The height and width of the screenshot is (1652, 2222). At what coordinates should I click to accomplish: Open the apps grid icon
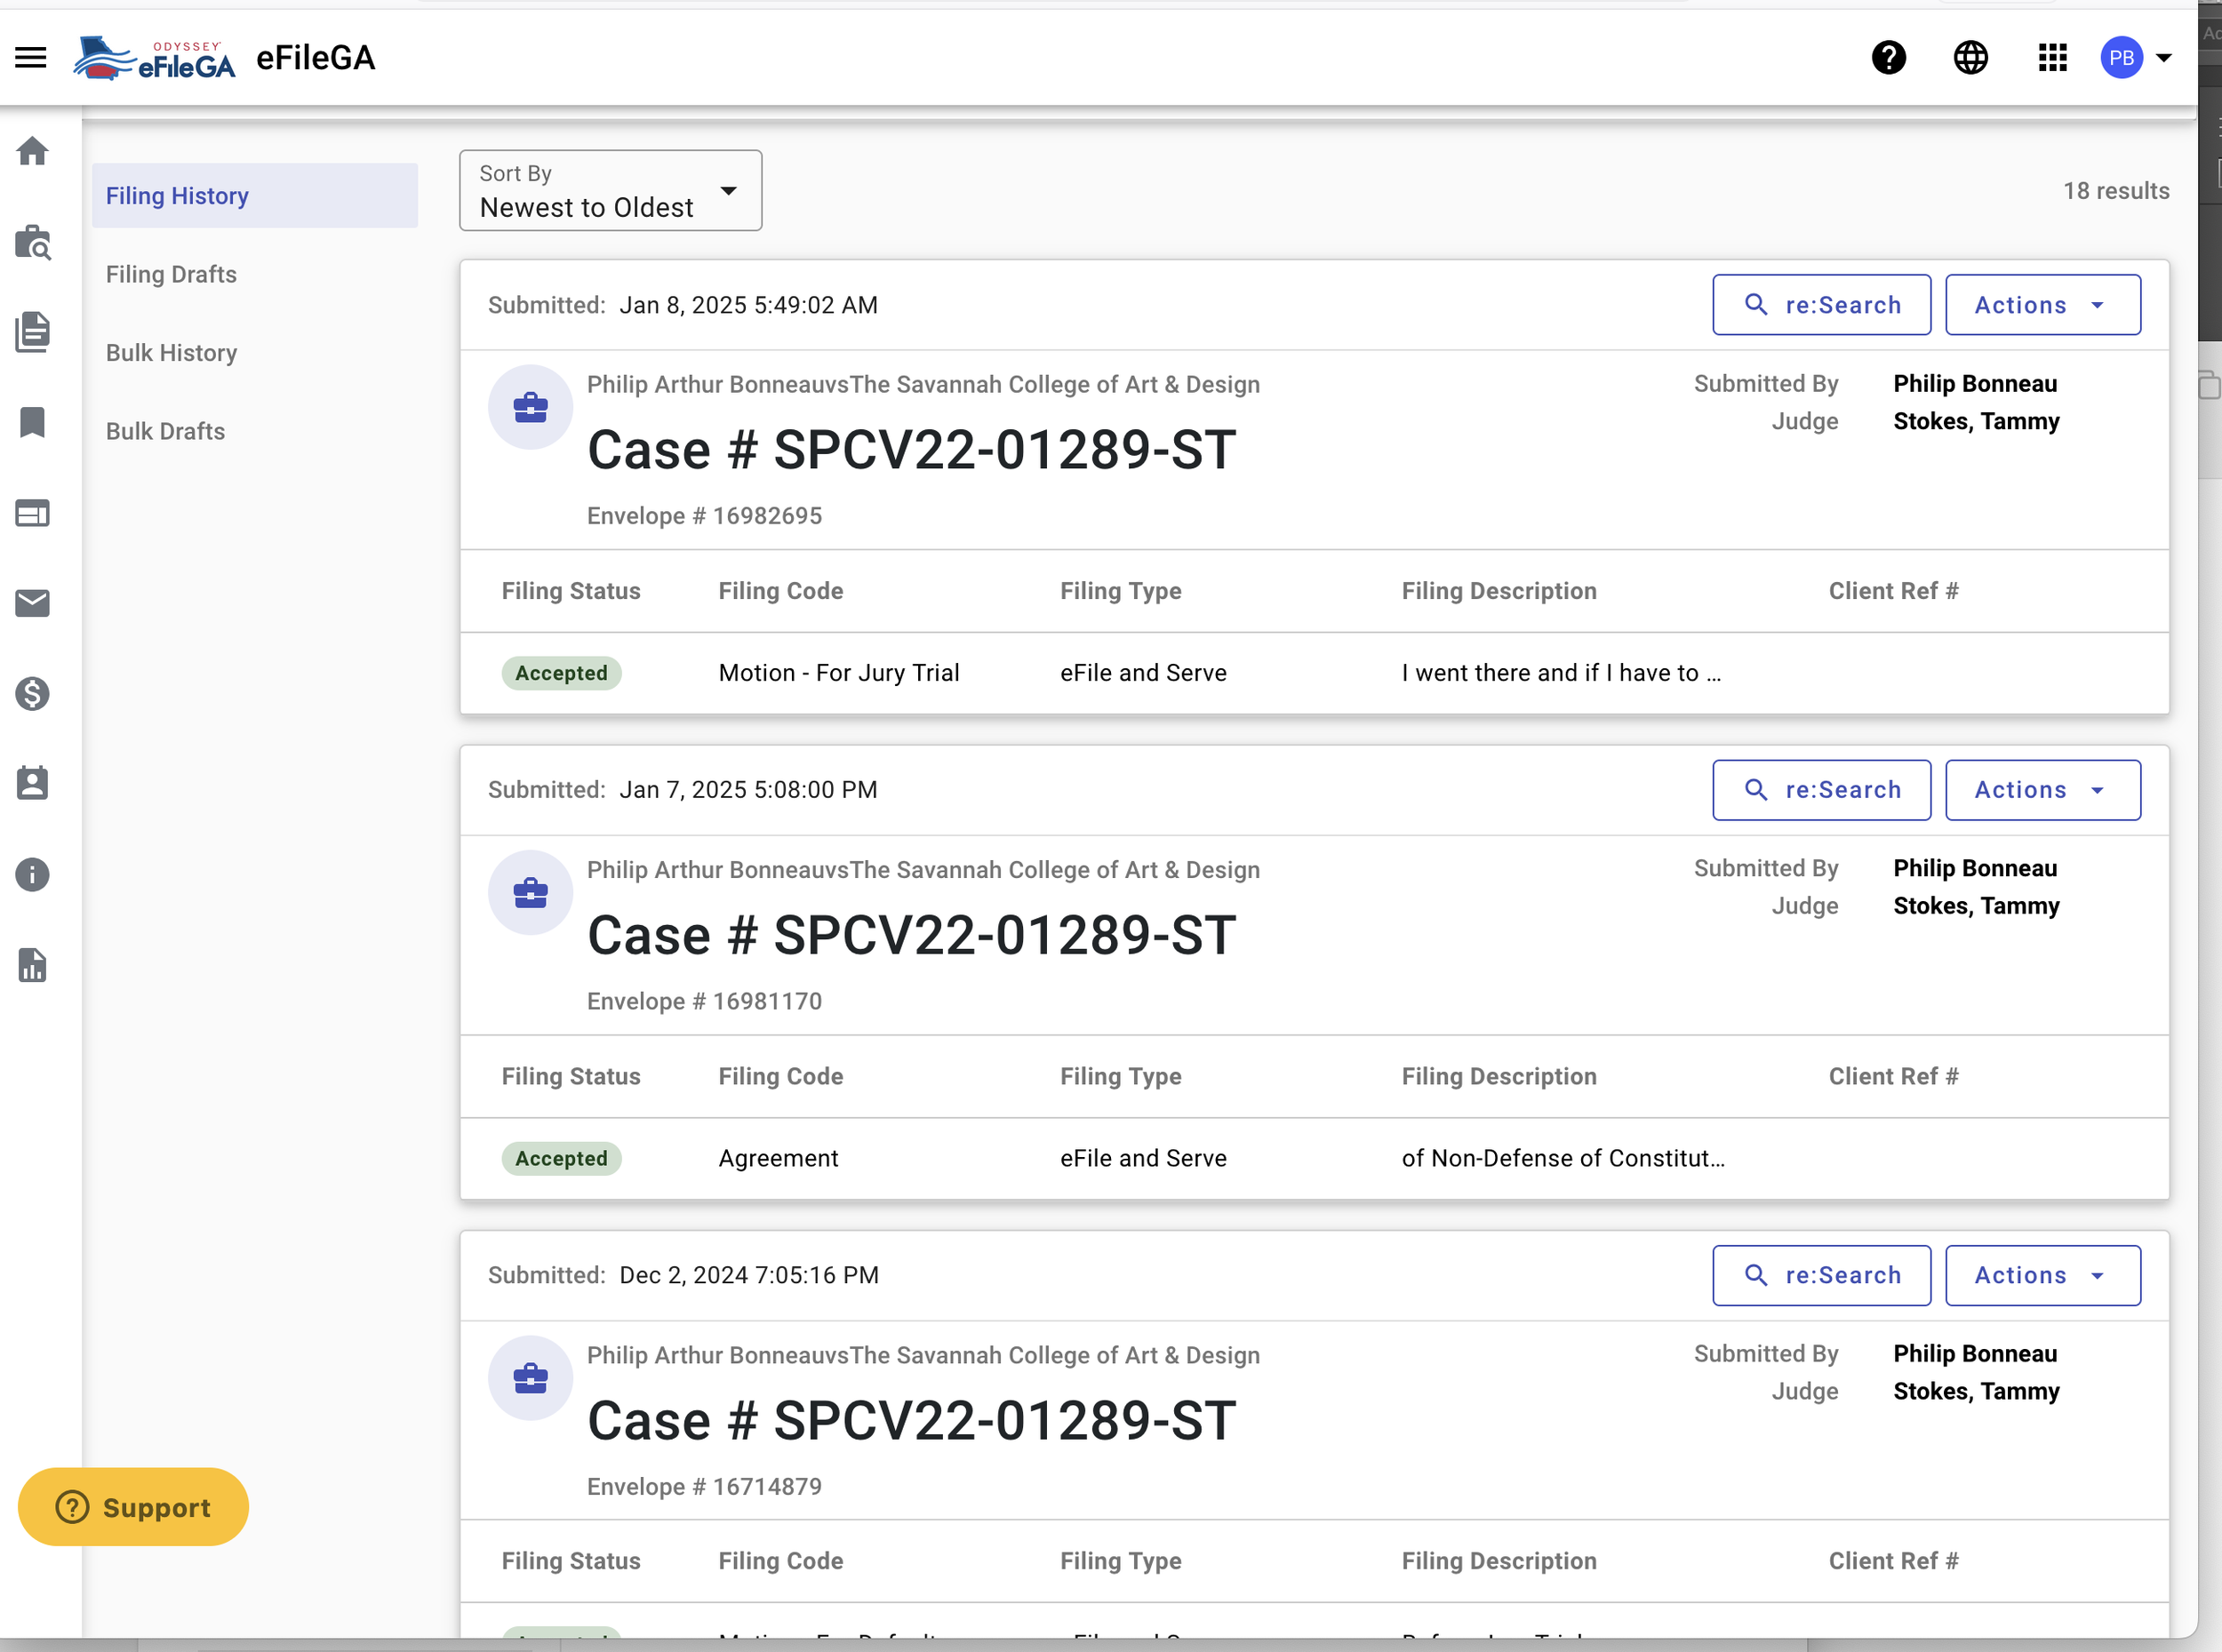click(x=2052, y=58)
